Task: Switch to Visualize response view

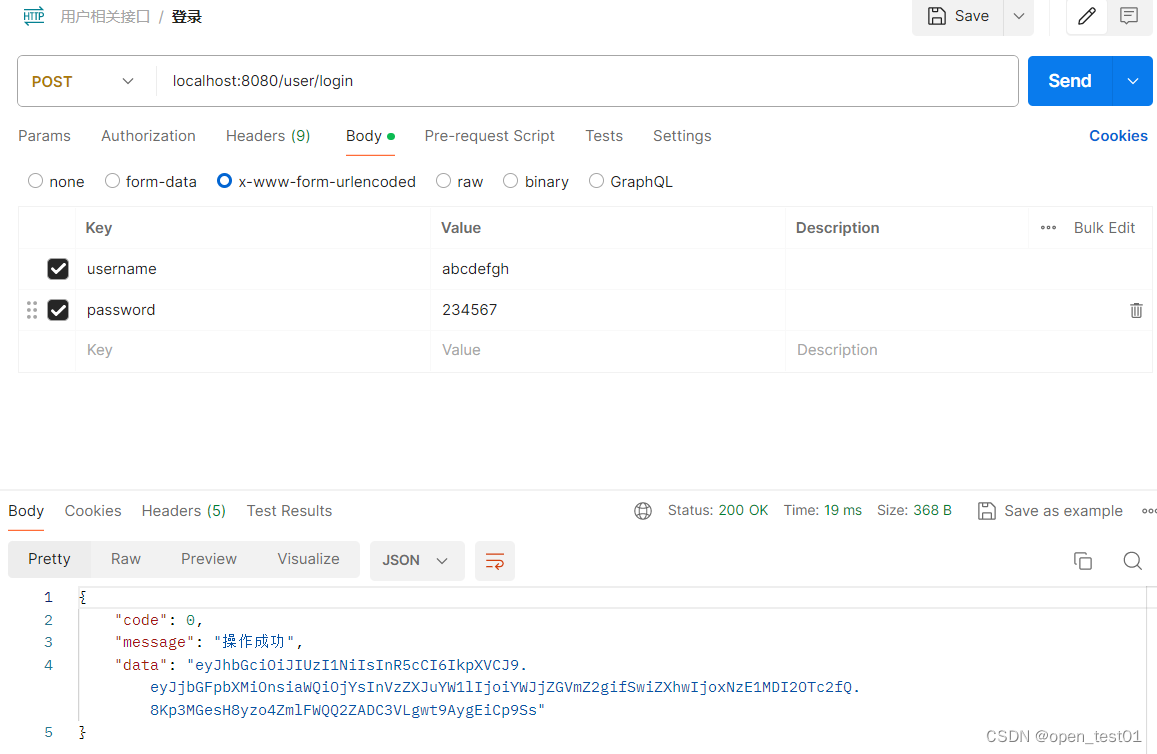Action: 308,559
